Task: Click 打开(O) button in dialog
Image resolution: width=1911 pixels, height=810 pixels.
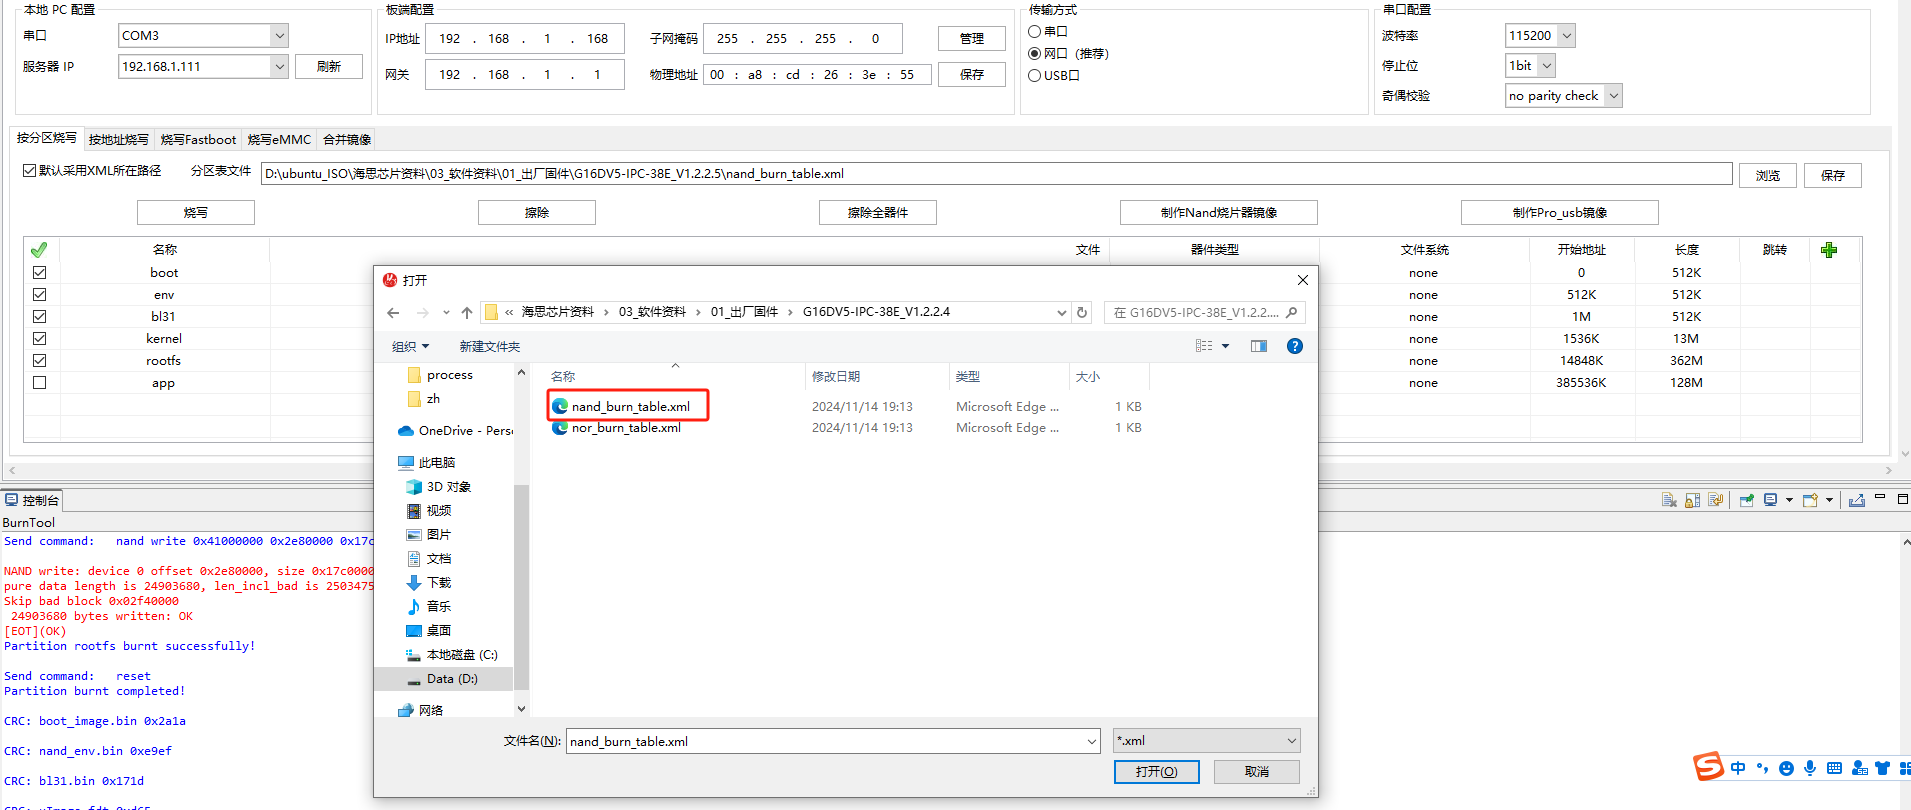Action: pyautogui.click(x=1157, y=772)
